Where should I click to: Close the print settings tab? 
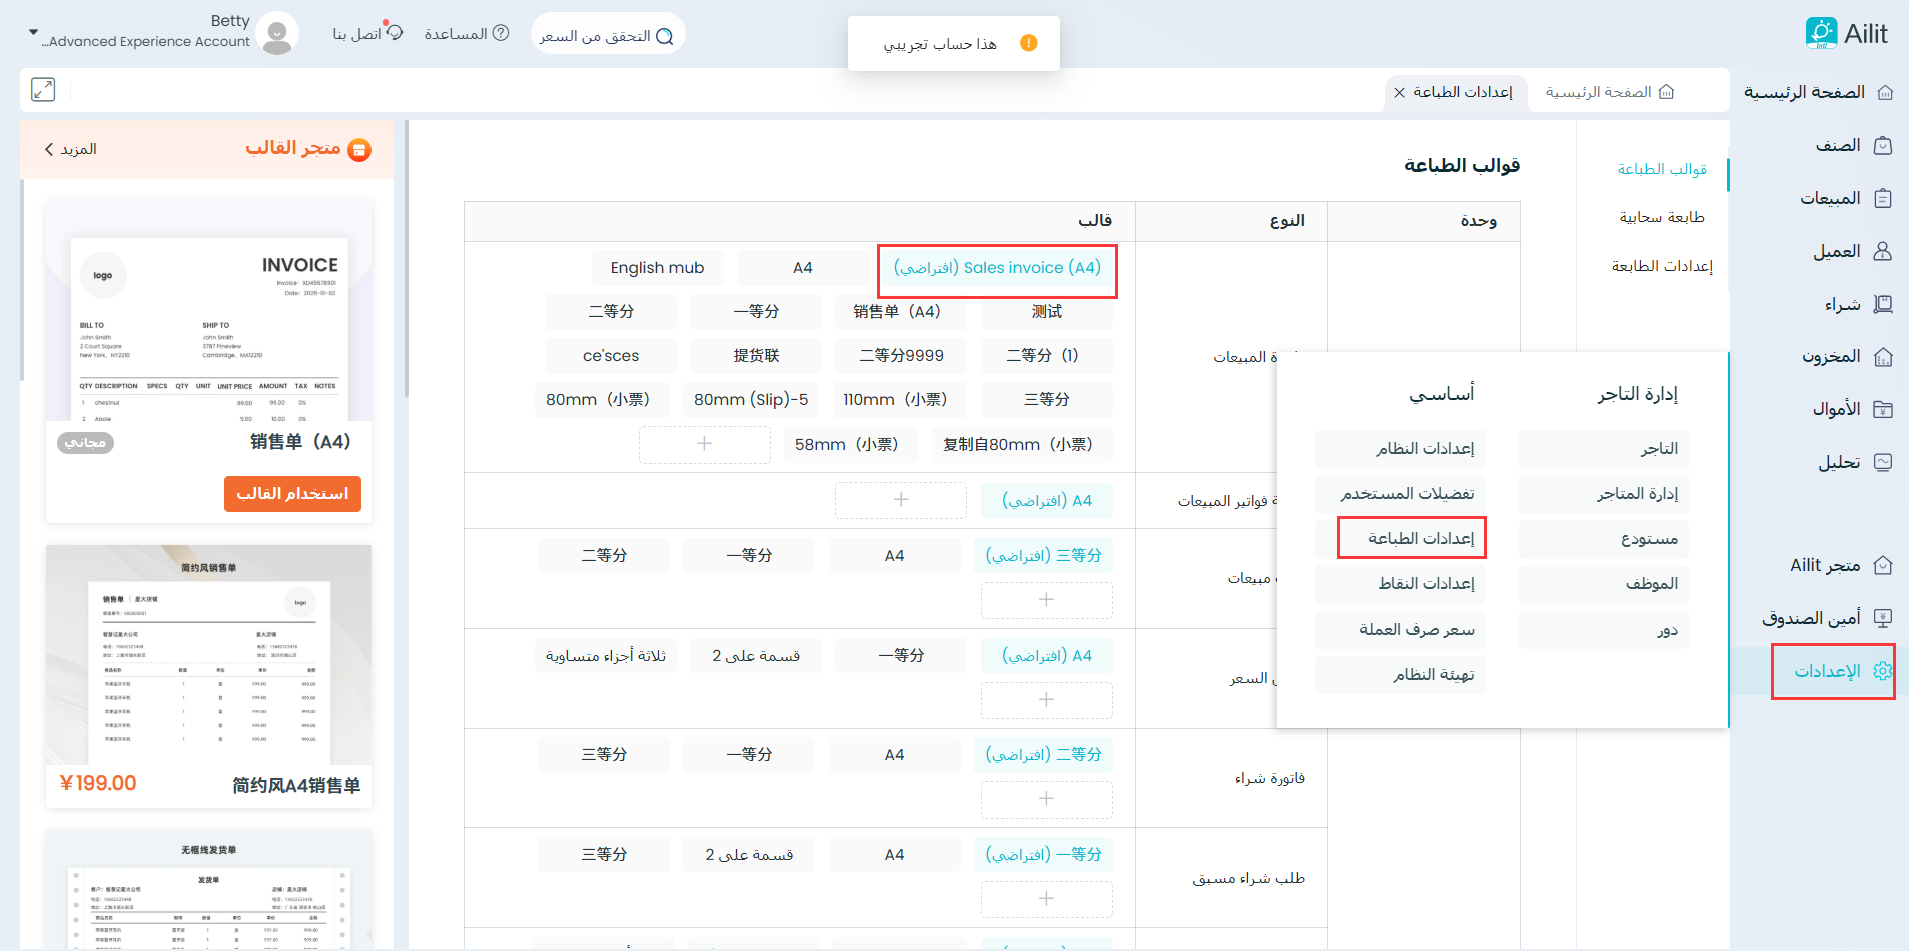[1399, 92]
